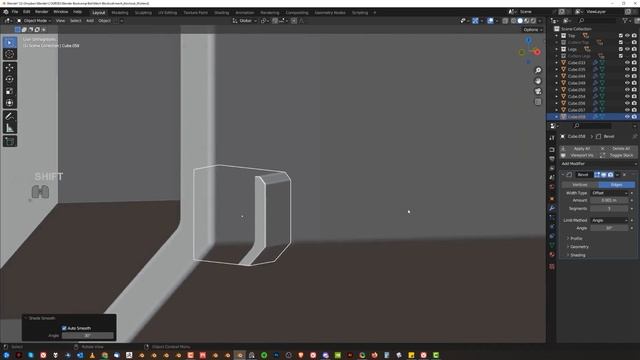Image resolution: width=640 pixels, height=360 pixels.
Task: Expand the Geometry subpanel
Action: click(579, 247)
